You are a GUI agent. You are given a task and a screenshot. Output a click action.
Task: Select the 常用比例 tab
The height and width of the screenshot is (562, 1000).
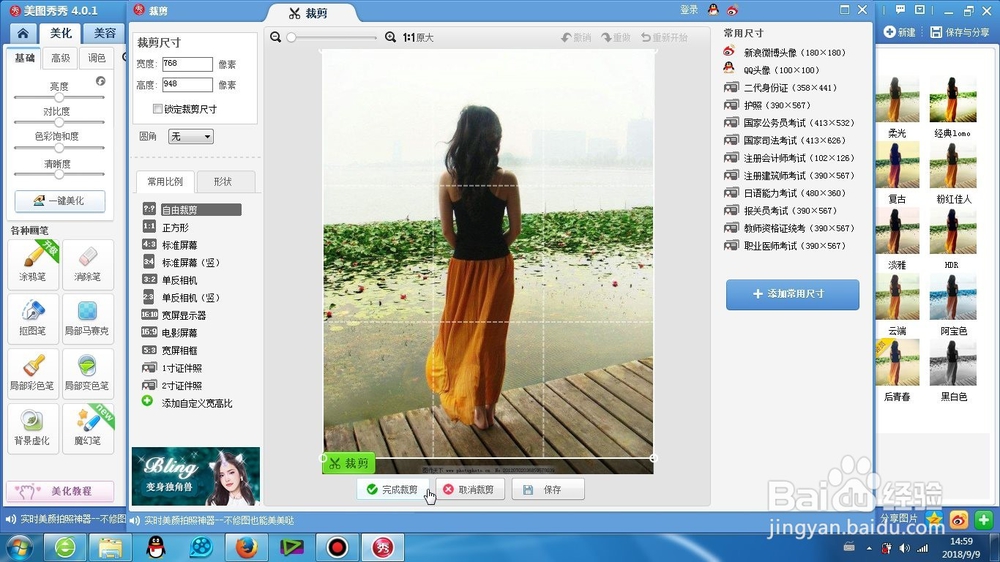coord(165,182)
